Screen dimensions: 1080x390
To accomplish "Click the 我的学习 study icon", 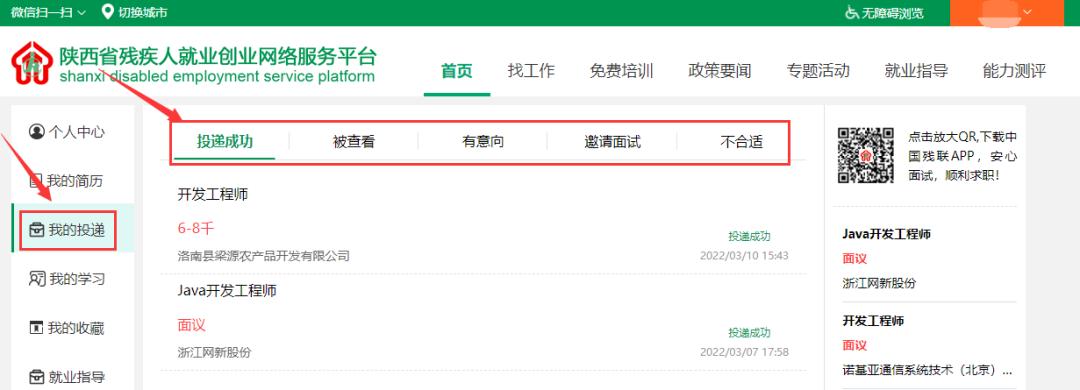I will [x=37, y=279].
